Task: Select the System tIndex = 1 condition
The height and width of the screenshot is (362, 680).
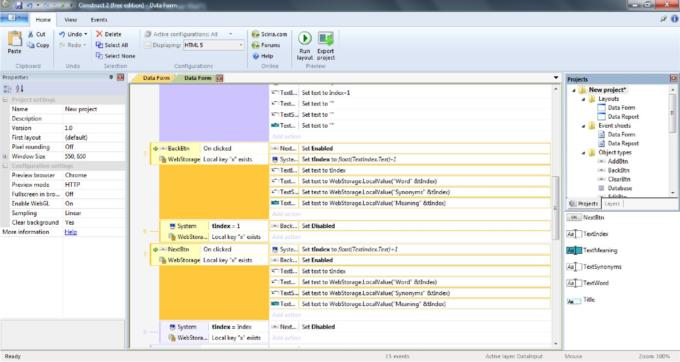Action: coord(214,226)
